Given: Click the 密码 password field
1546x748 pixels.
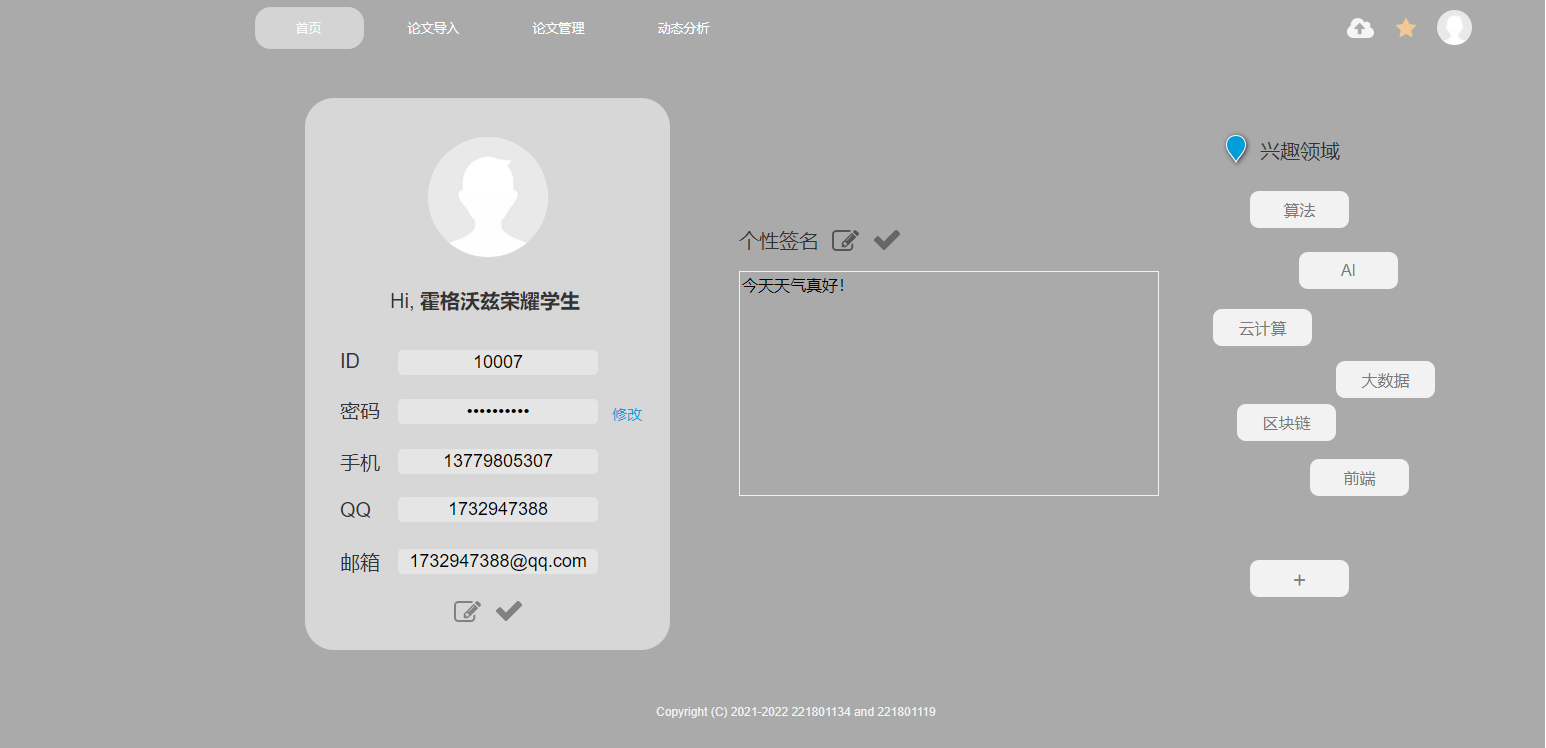Looking at the screenshot, I should coord(498,411).
